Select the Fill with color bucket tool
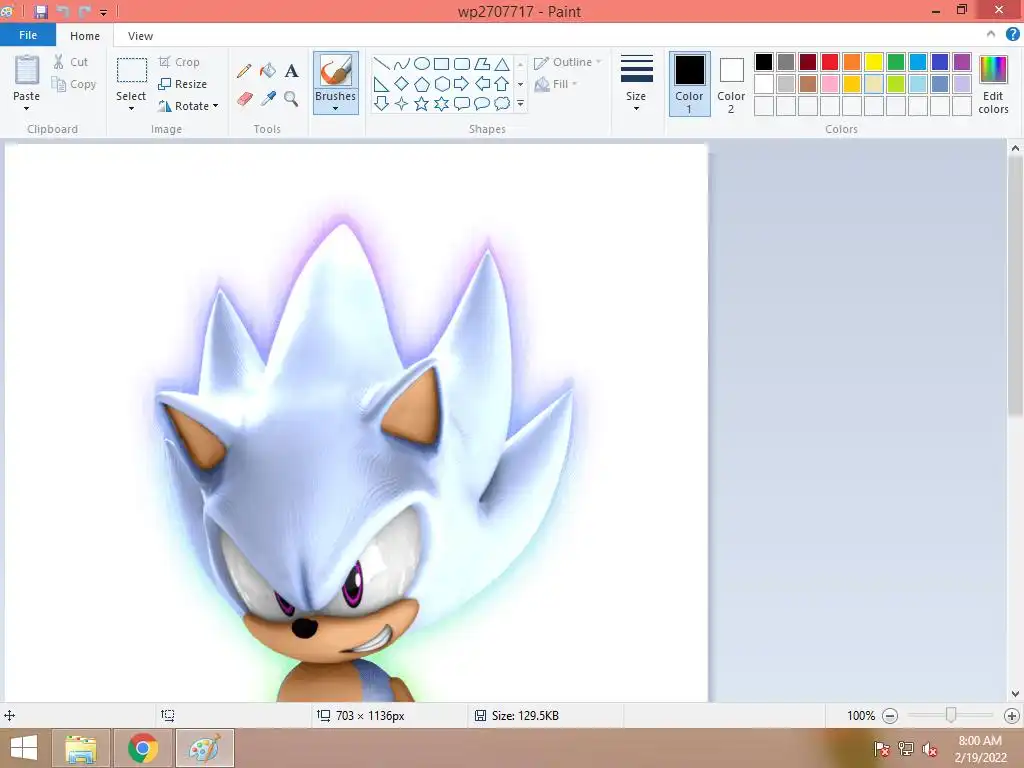 [268, 71]
